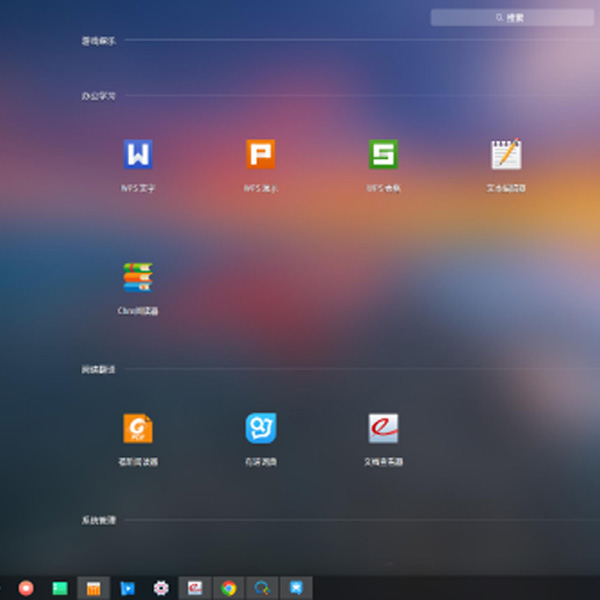This screenshot has height=600, width=600.
Task: Jump to the 游戏娱乐 category header
Action: click(x=99, y=41)
